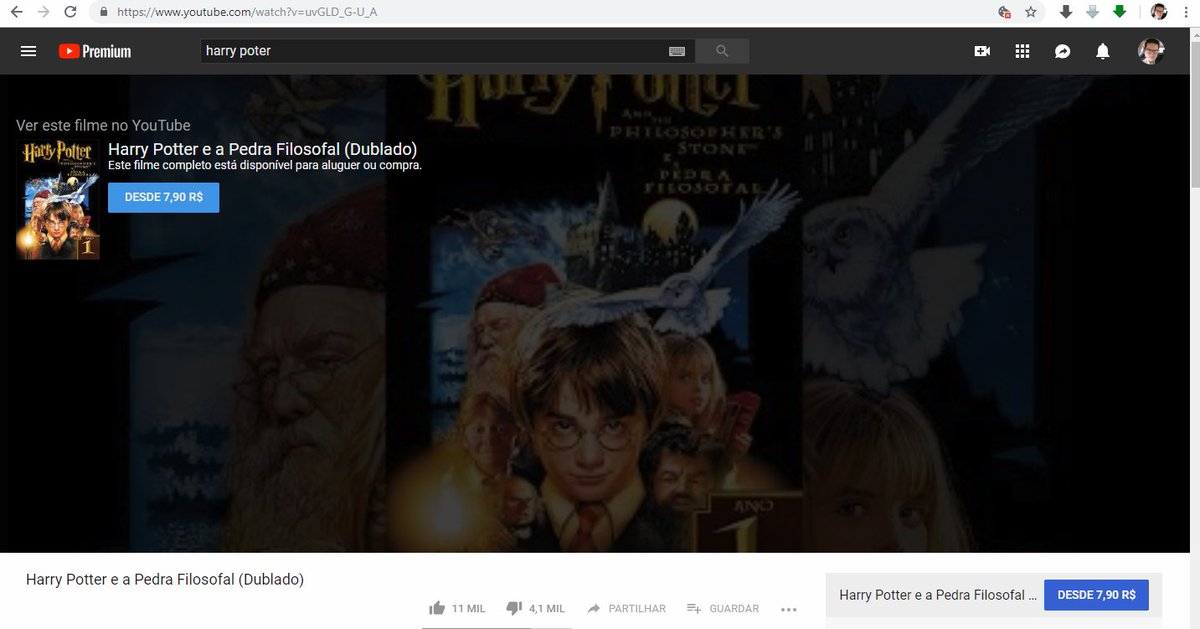This screenshot has width=1200, height=629.
Task: Like the video with thumbs up icon
Action: pyautogui.click(x=436, y=608)
